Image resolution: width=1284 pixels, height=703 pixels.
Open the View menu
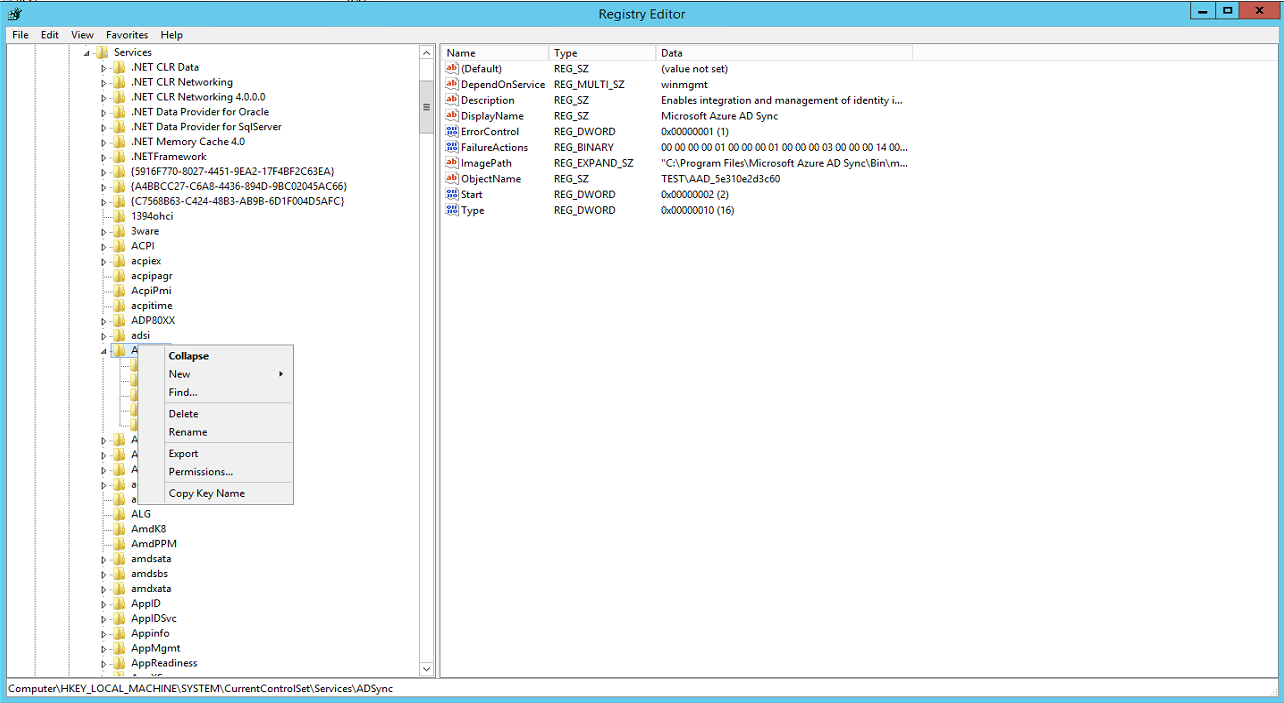(82, 35)
